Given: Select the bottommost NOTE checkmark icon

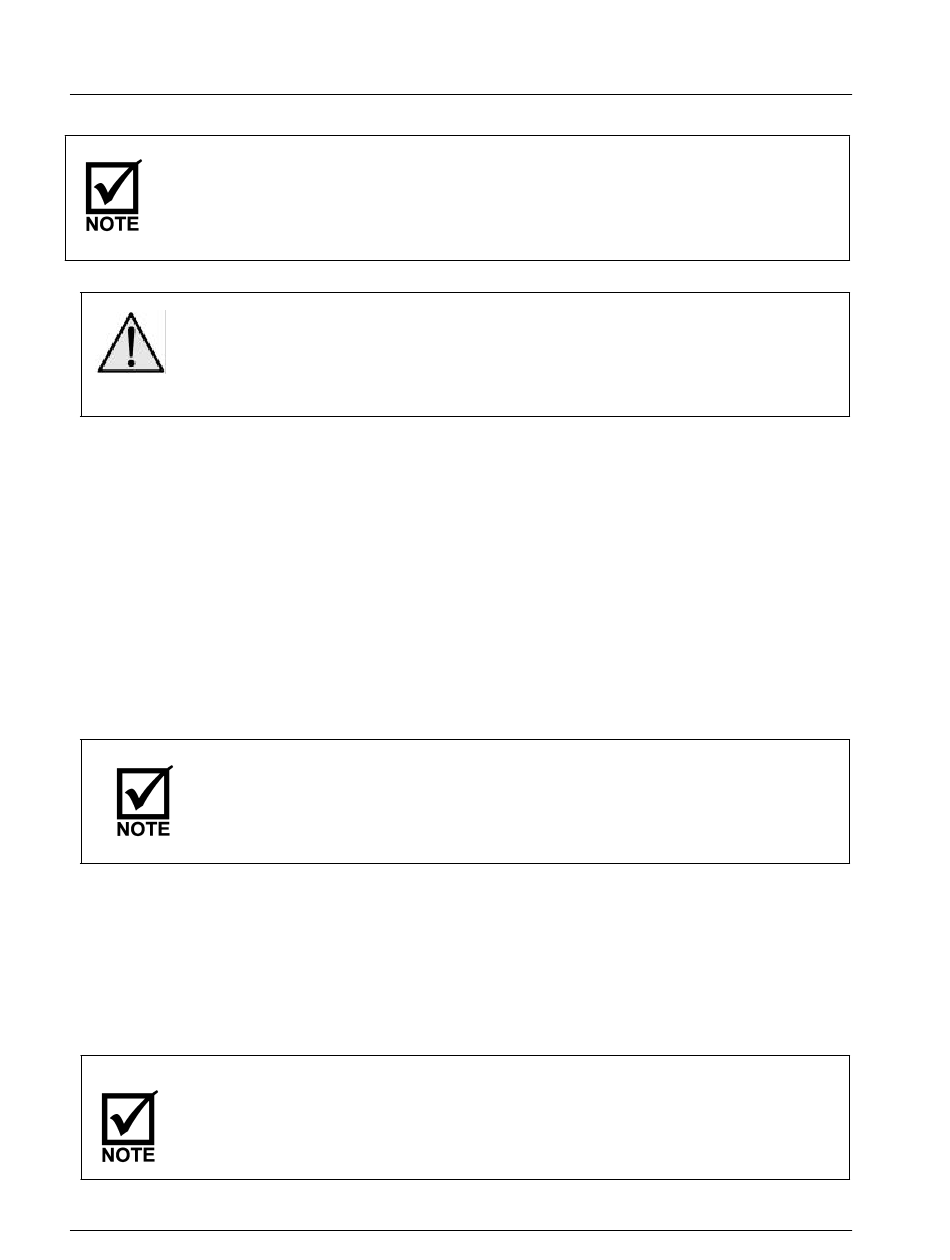Looking at the screenshot, I should (x=129, y=1127).
